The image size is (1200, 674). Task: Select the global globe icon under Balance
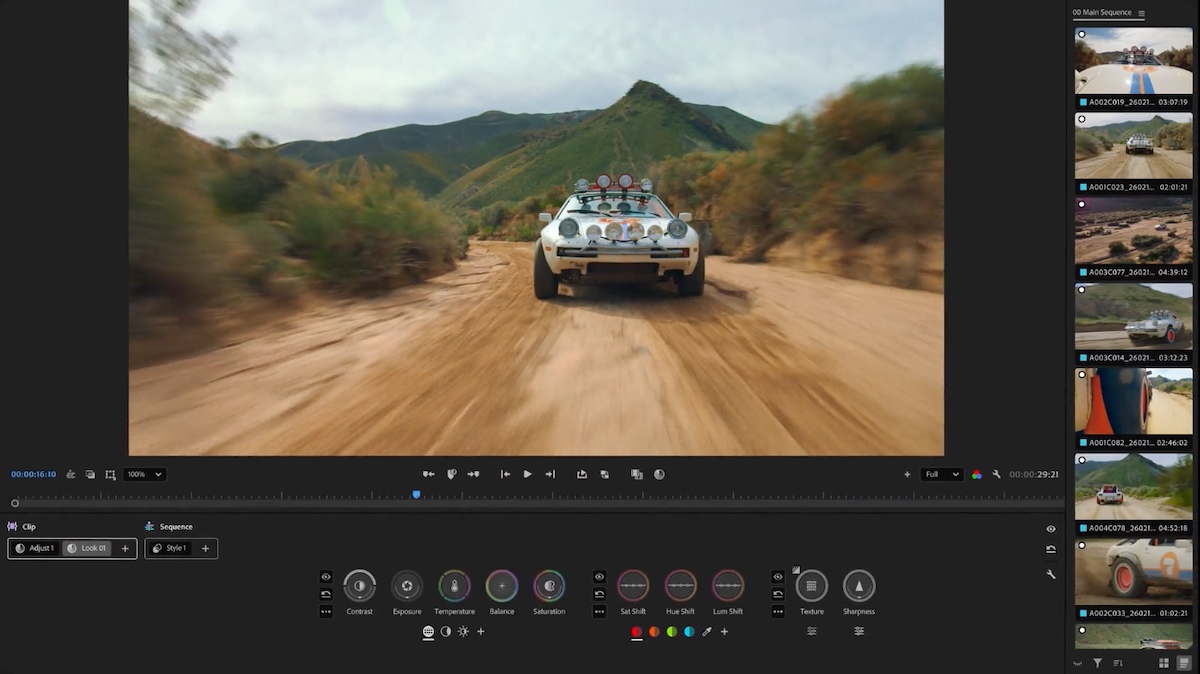click(428, 632)
